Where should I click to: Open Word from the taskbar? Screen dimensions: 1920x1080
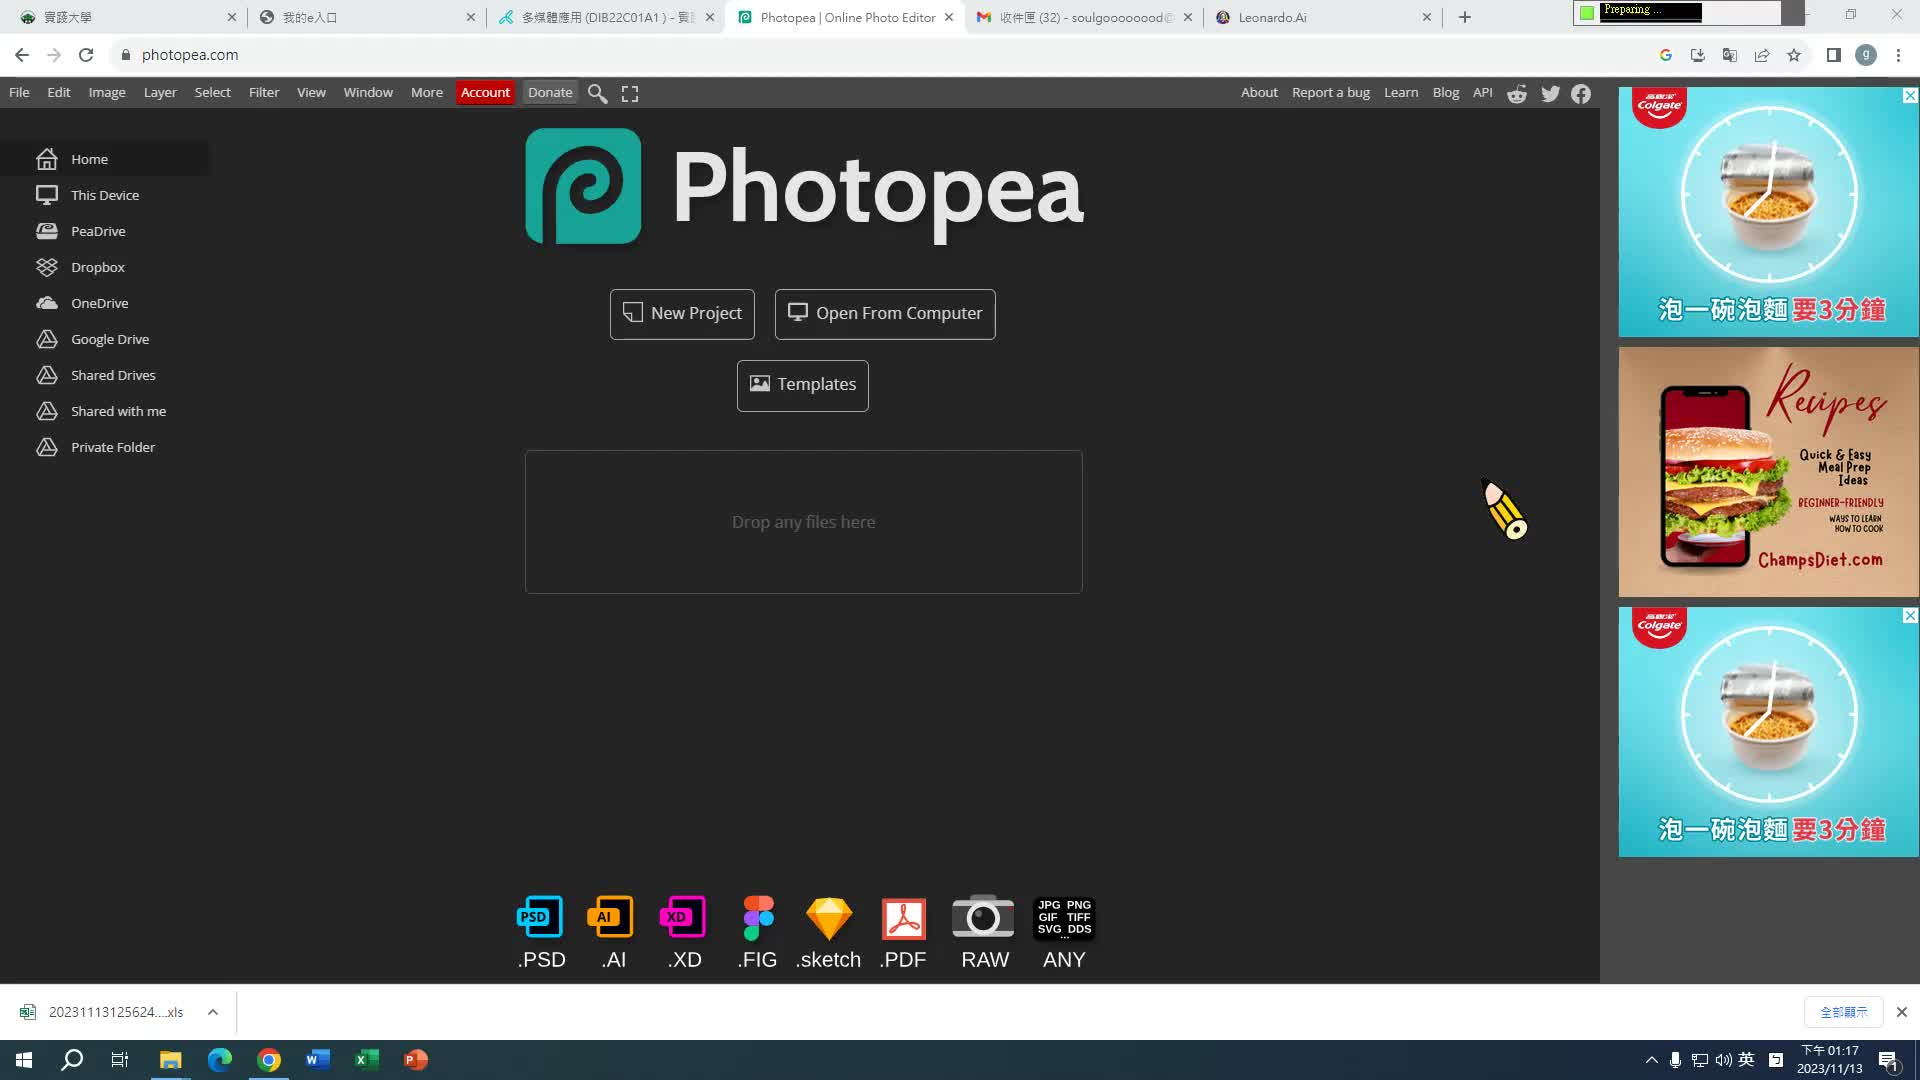click(318, 1060)
